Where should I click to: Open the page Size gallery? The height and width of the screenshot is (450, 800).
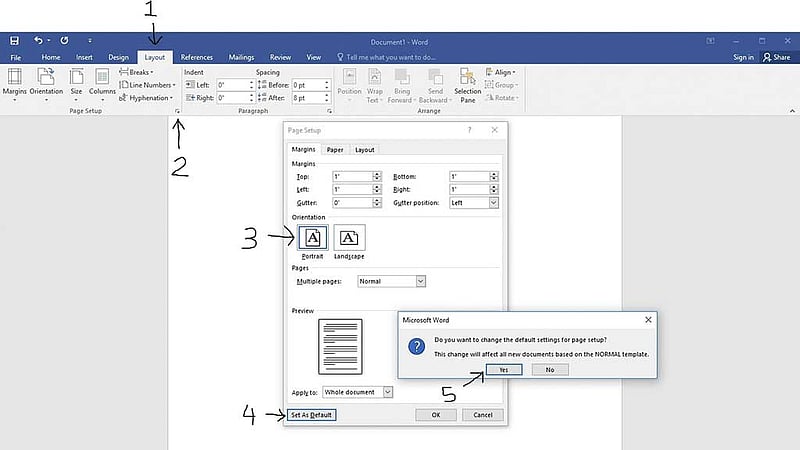coord(77,84)
